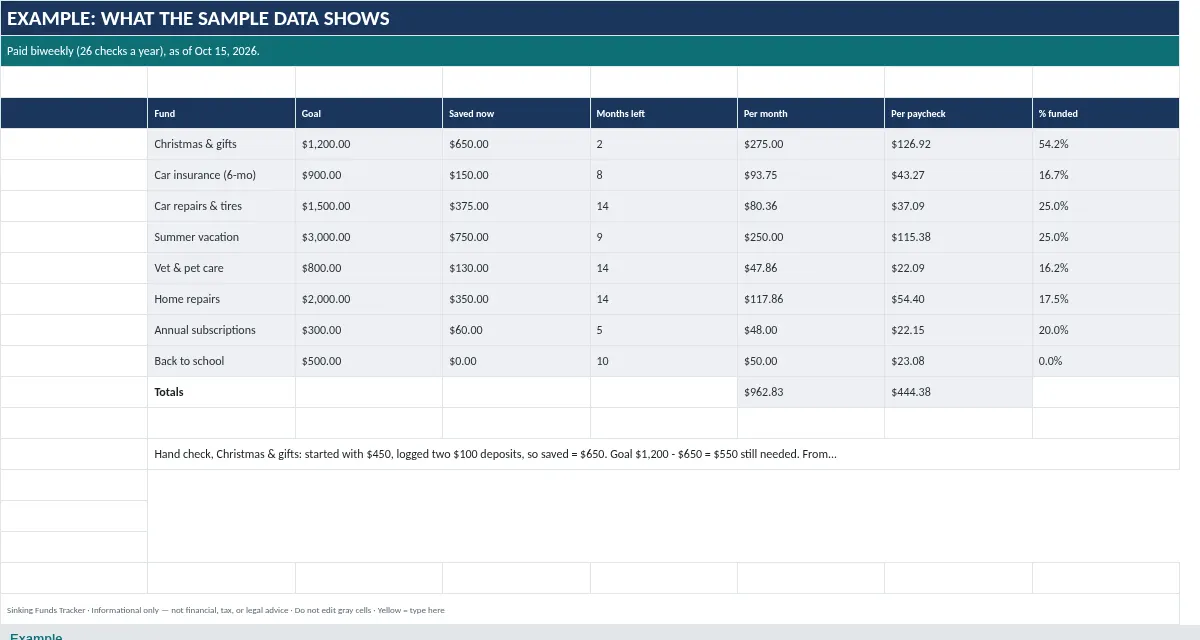The image size is (1200, 640).
Task: Click the $3,000.00 Summer vacation goal
Action: (369, 237)
